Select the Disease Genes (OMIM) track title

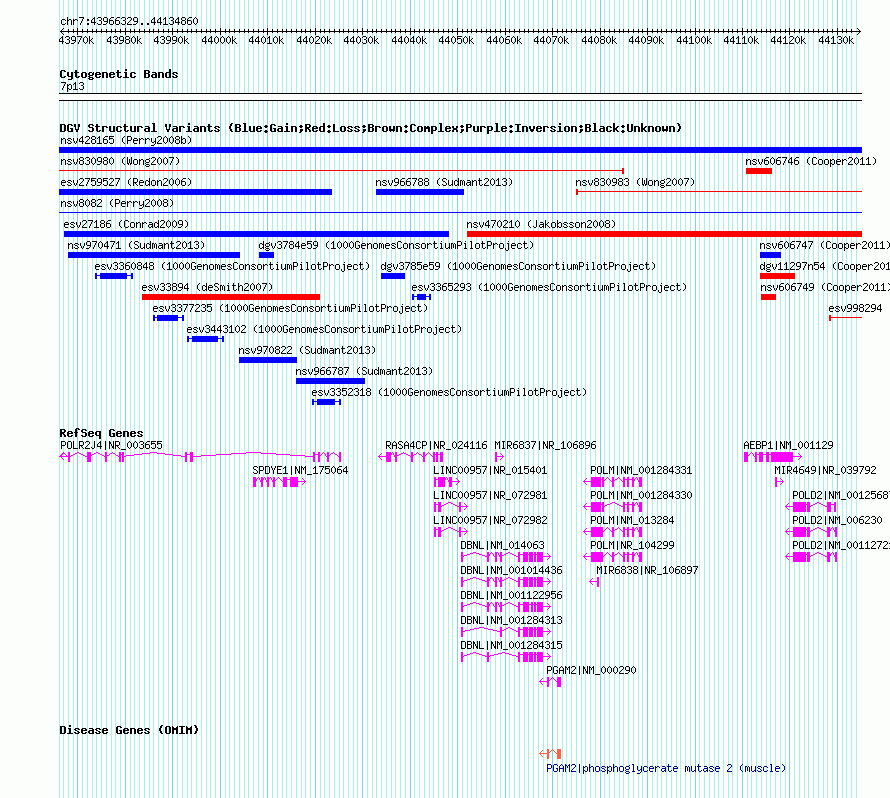[129, 730]
